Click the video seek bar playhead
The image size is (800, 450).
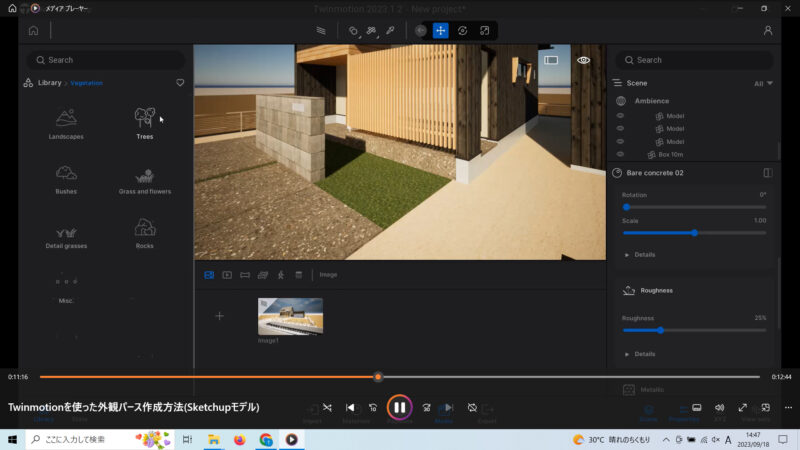click(378, 377)
